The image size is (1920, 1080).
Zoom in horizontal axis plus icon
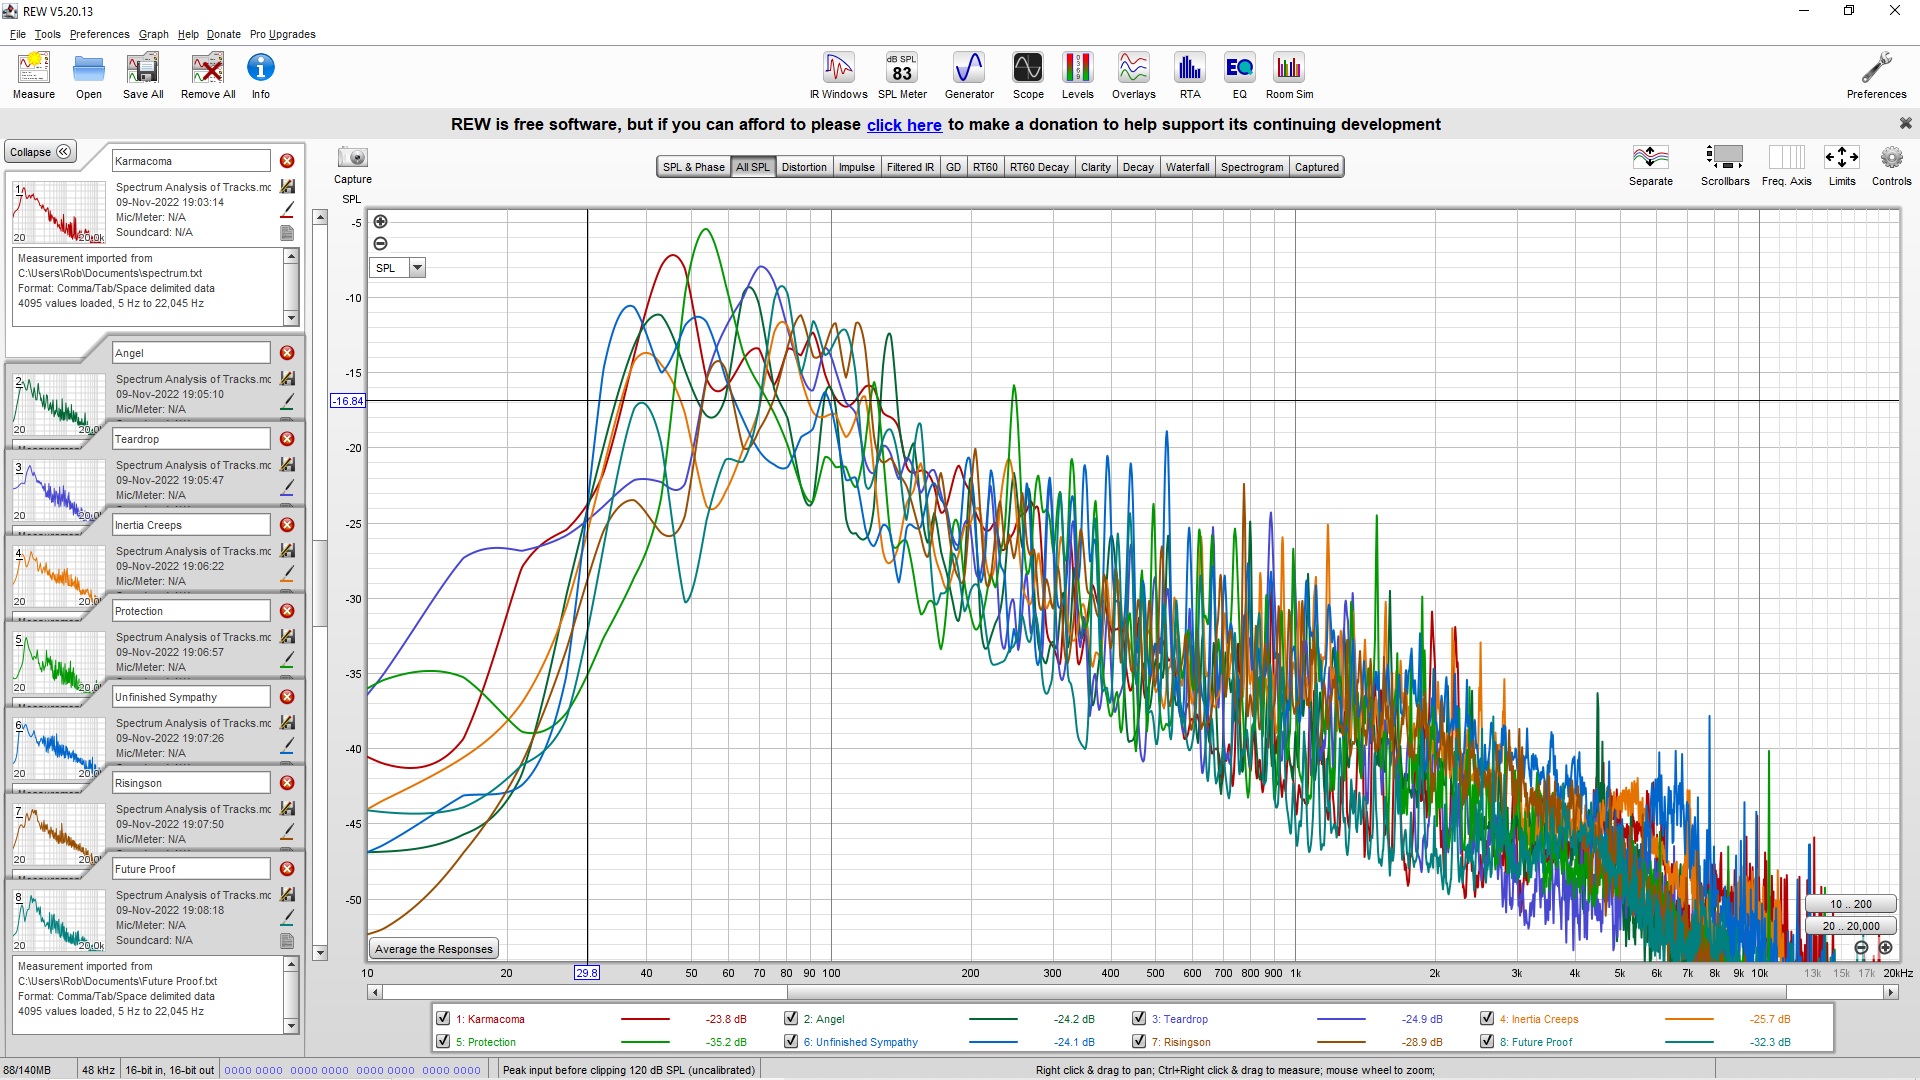[x=1885, y=948]
